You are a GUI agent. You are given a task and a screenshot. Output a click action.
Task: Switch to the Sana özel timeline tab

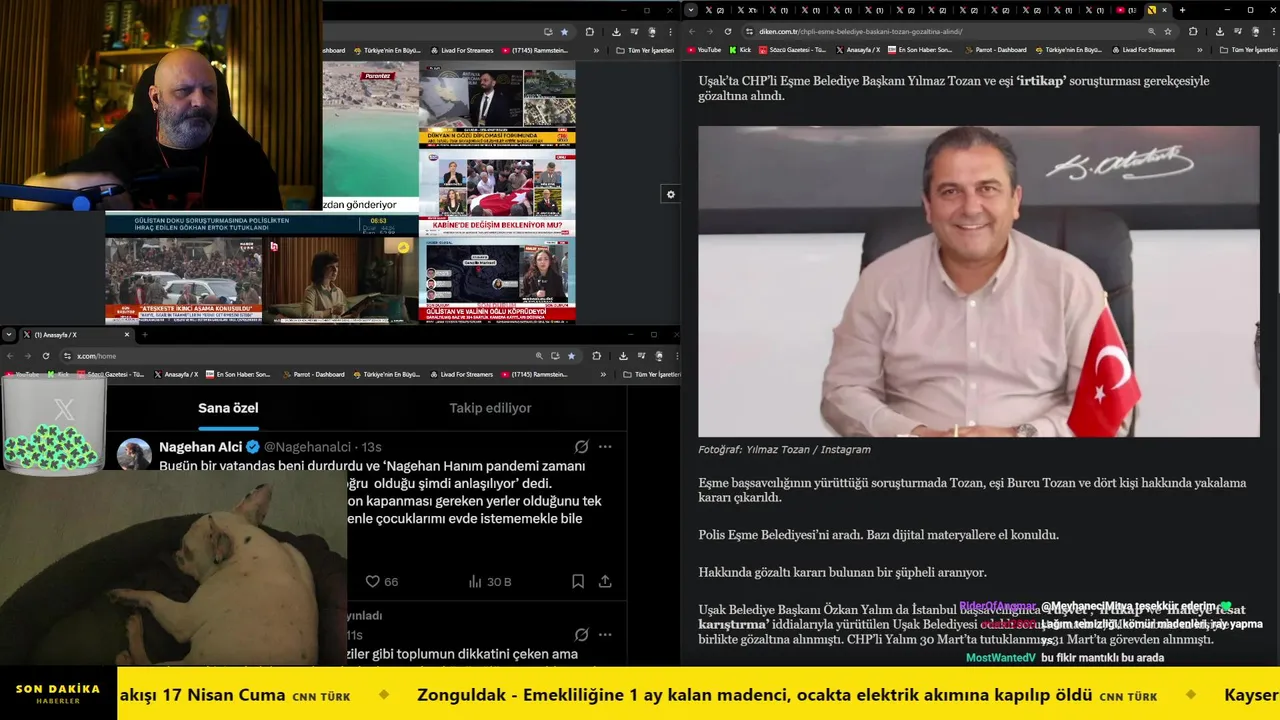[228, 408]
